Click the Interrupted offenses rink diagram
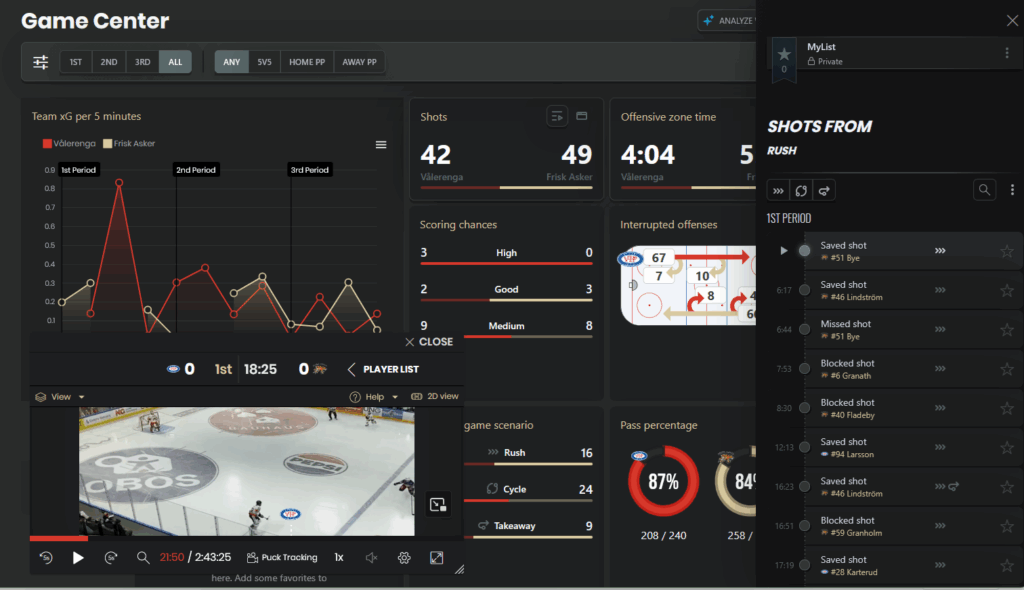The height and width of the screenshot is (590, 1024). (x=688, y=286)
